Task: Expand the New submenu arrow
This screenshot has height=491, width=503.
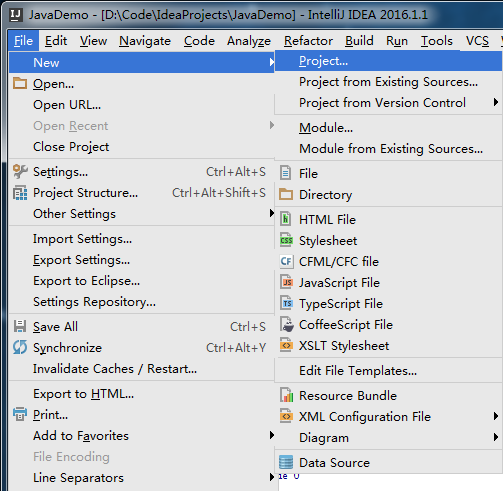Action: click(x=272, y=62)
